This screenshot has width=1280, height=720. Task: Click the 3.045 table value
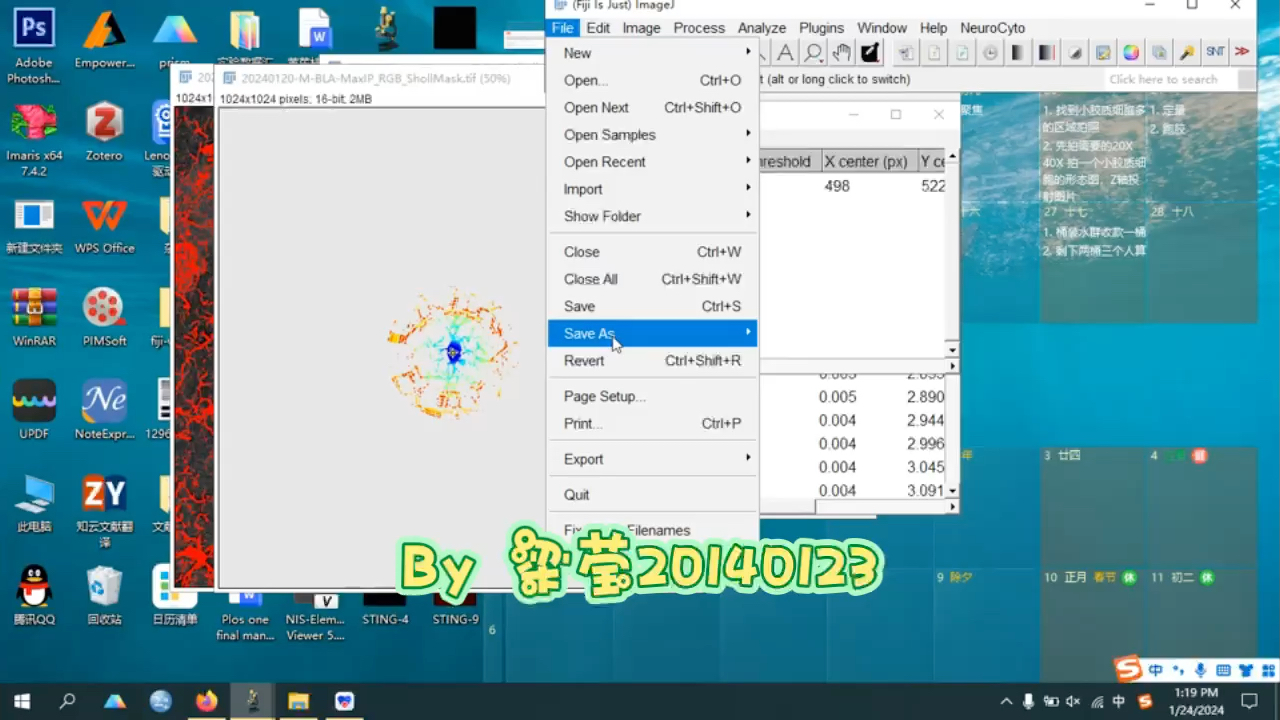click(925, 467)
